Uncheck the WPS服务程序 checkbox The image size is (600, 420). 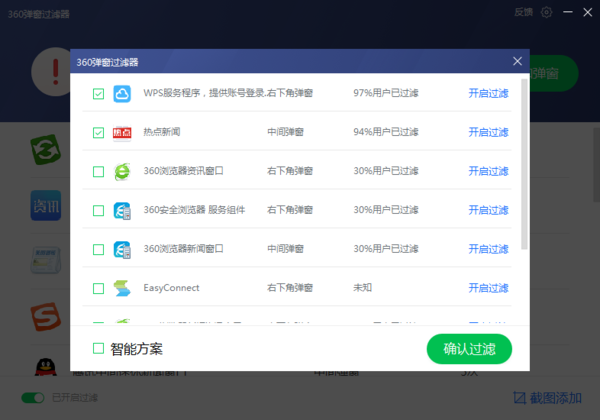coord(98,94)
